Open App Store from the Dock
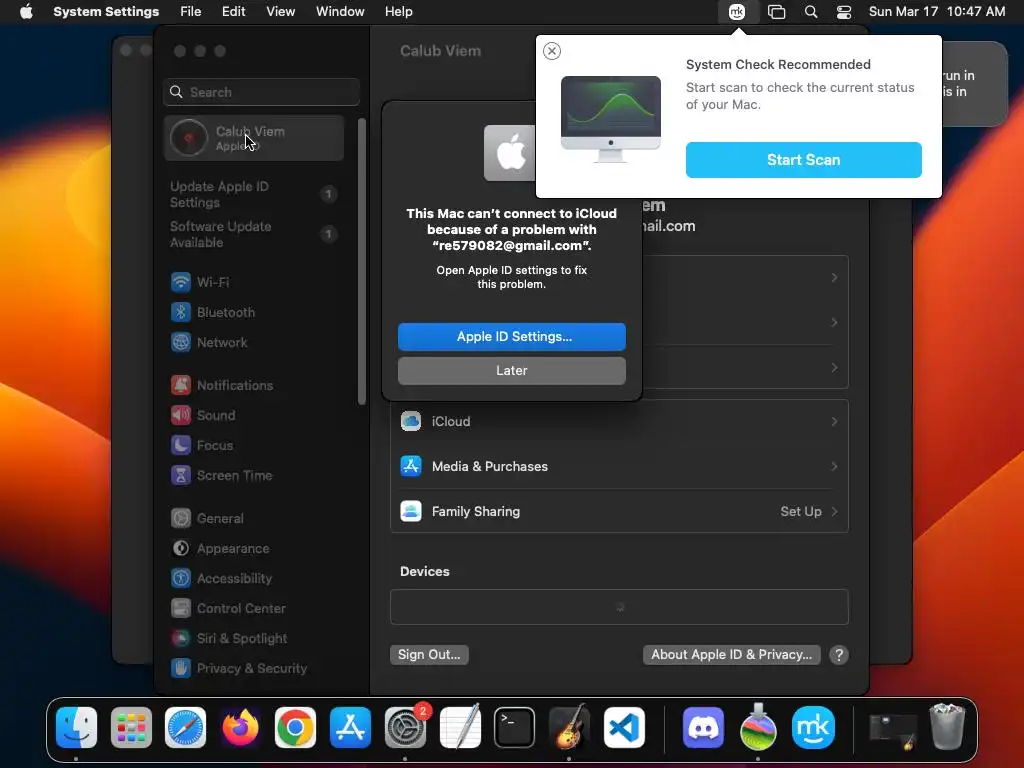 point(350,727)
